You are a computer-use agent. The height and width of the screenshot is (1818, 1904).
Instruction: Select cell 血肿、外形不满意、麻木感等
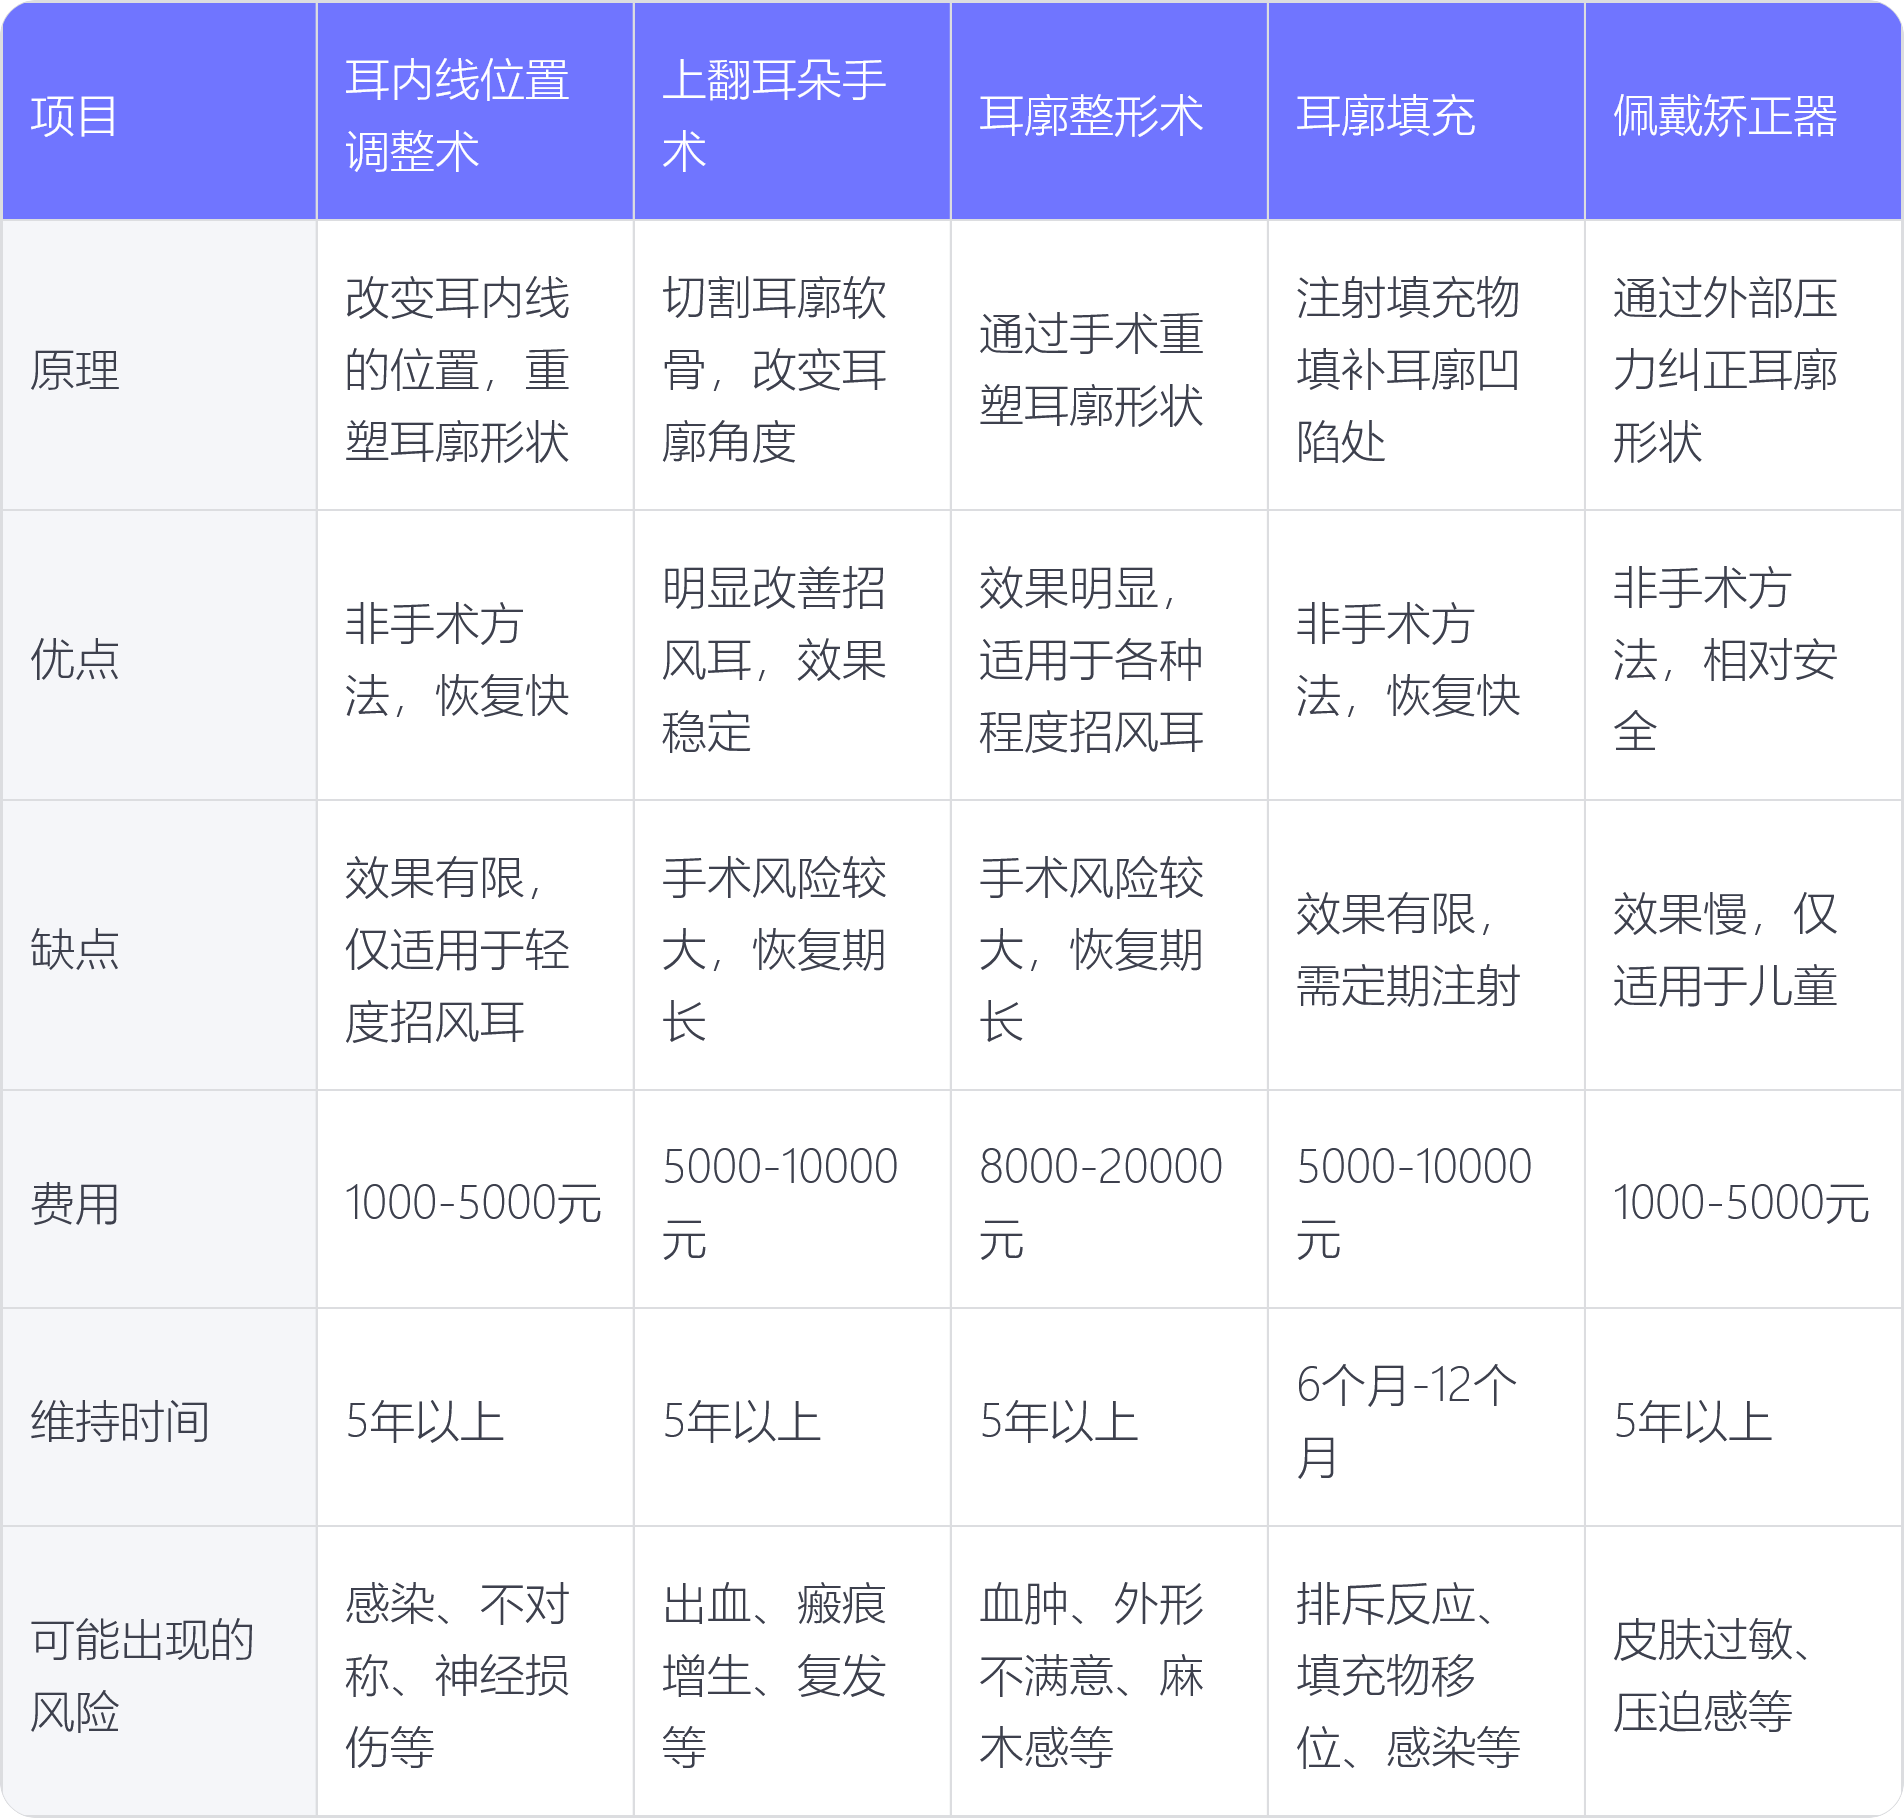[1109, 1671]
